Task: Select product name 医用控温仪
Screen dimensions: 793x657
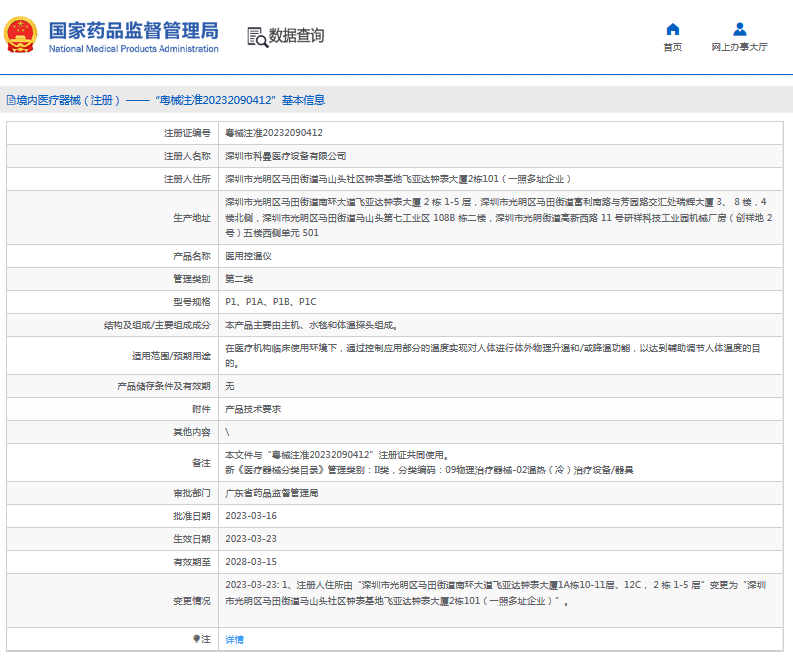Action: click(248, 256)
